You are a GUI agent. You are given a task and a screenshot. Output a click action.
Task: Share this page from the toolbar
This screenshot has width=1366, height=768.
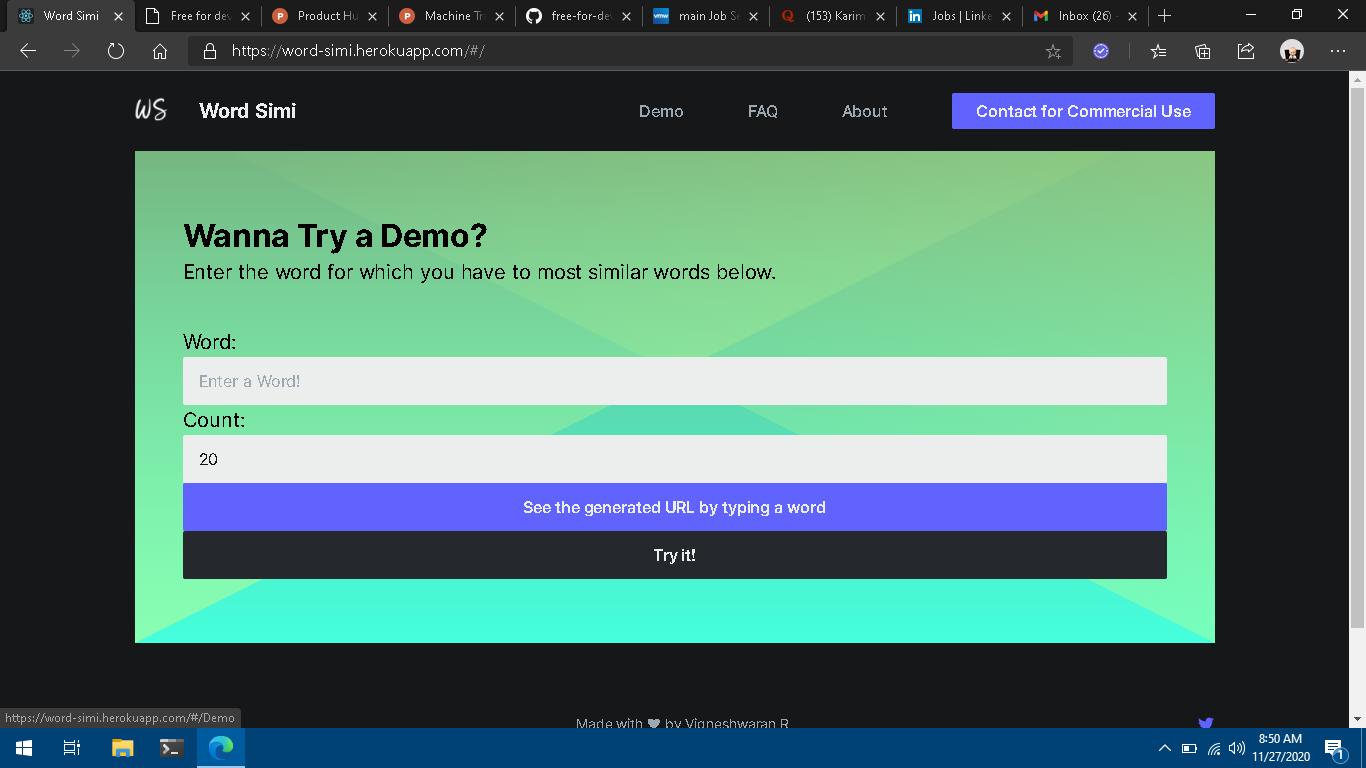pos(1246,51)
